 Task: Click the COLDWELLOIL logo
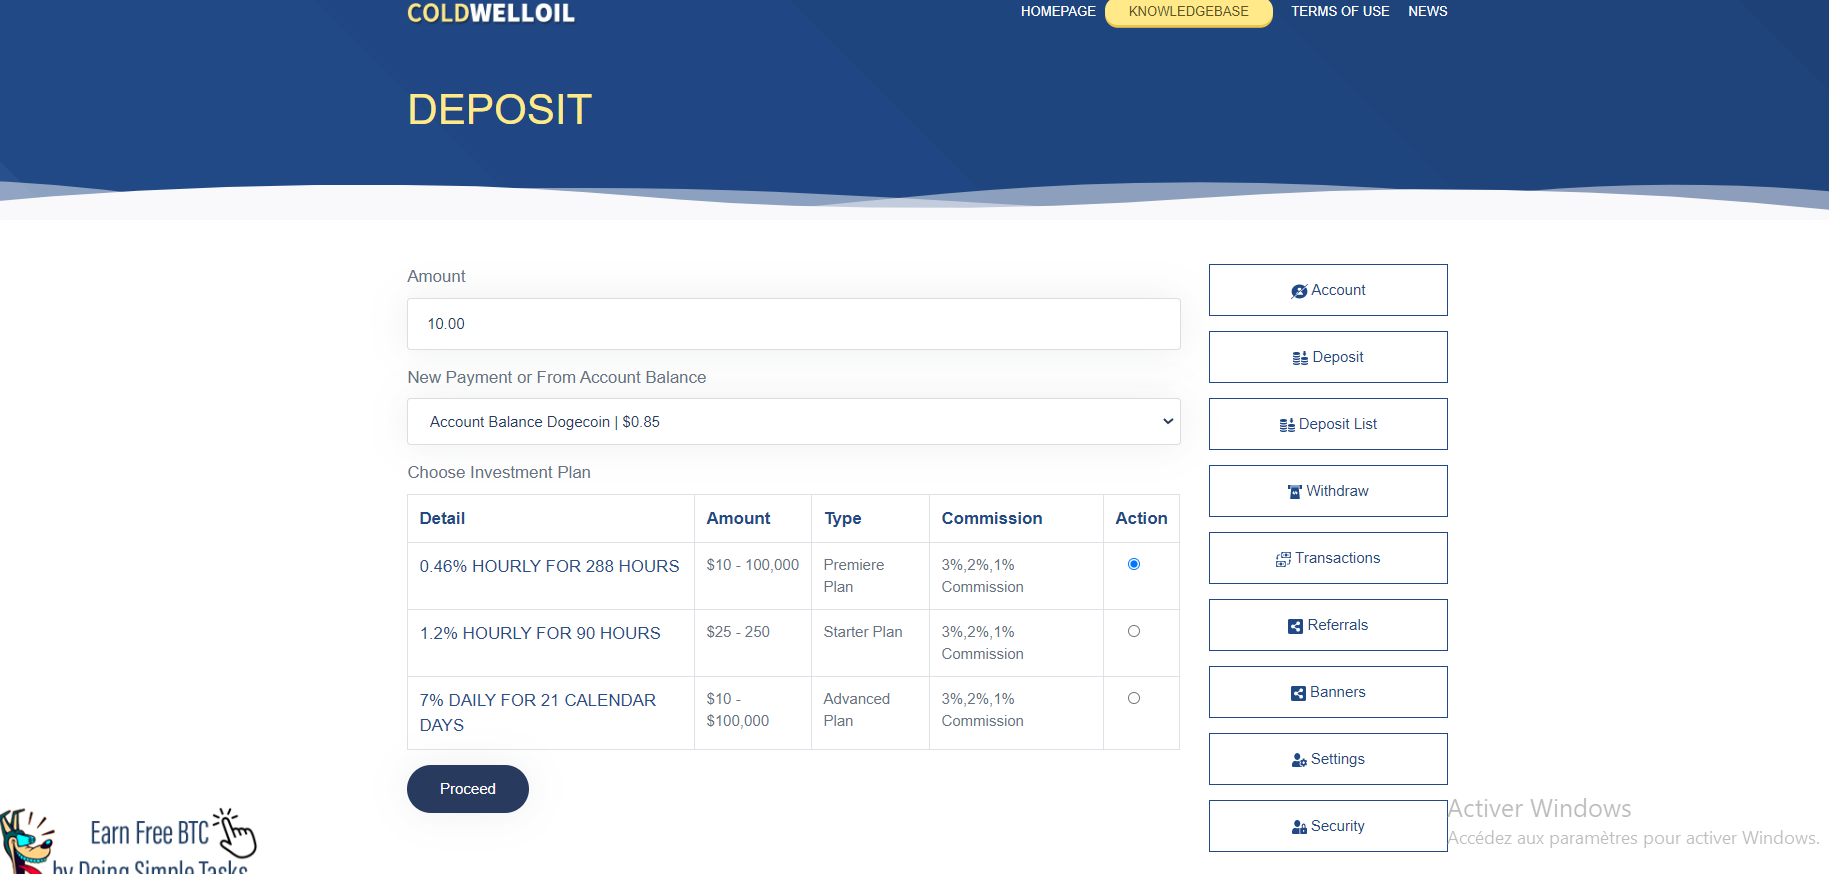(491, 13)
